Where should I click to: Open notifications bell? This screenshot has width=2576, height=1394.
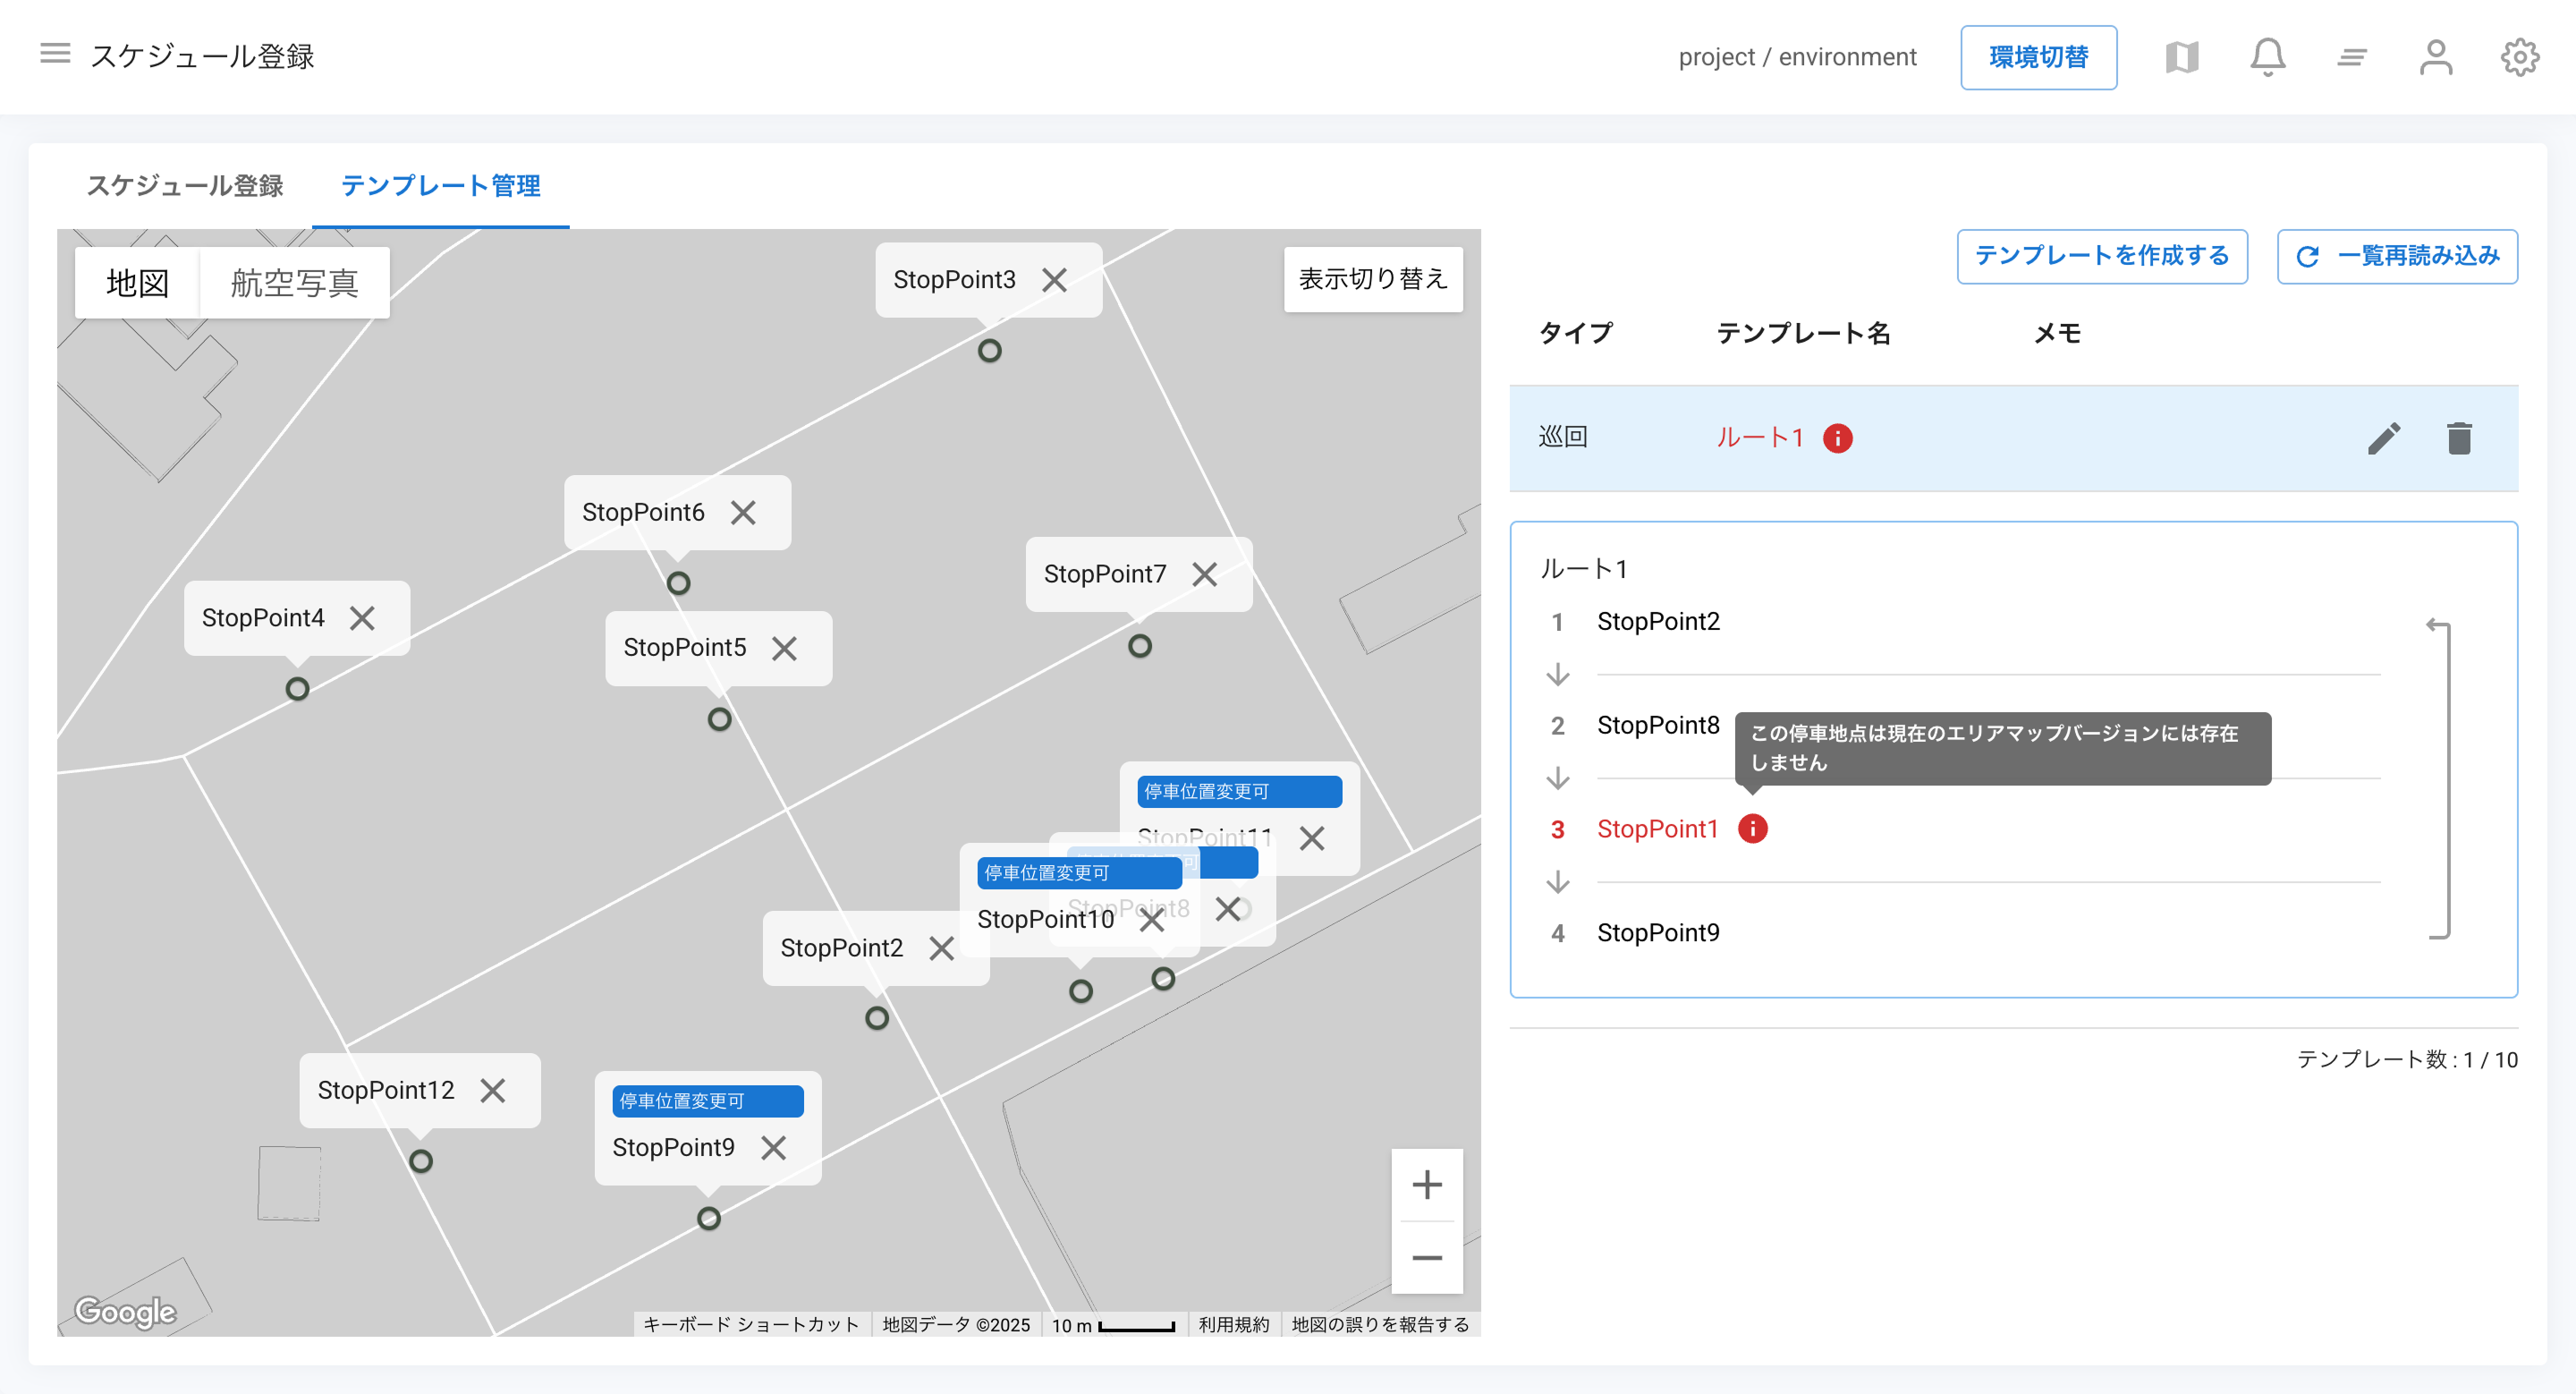(2267, 57)
